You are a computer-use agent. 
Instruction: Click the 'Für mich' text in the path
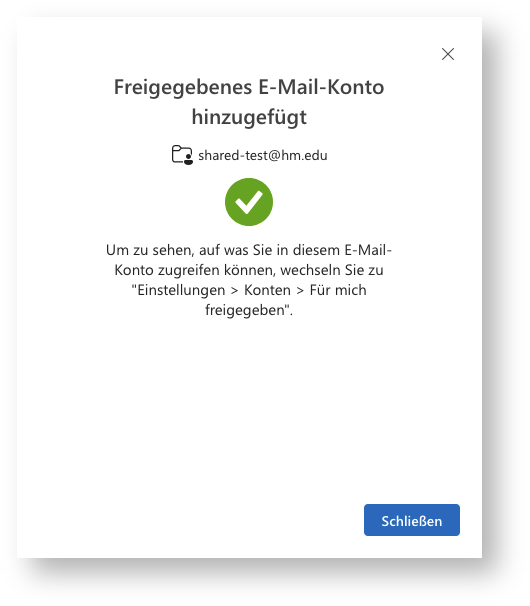(x=338, y=290)
